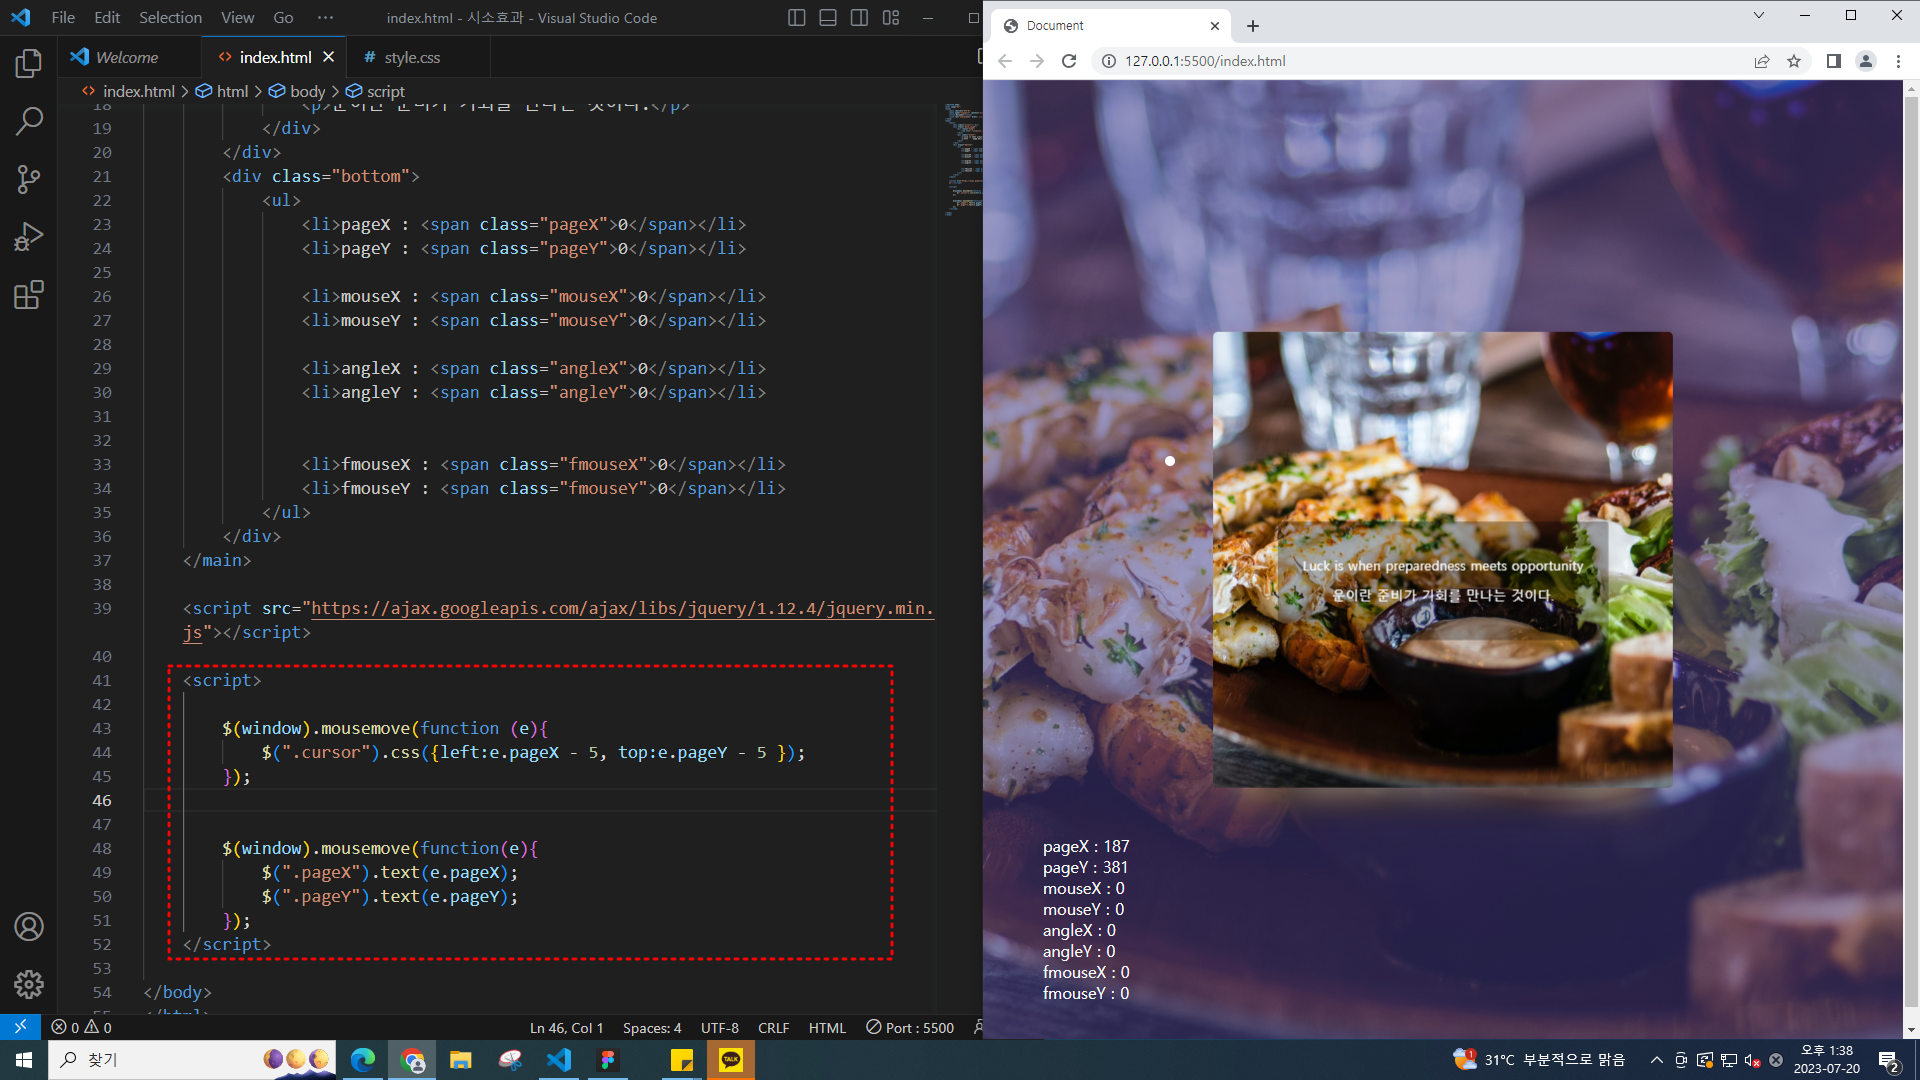Toggle the secondary side bar layout button

click(859, 18)
